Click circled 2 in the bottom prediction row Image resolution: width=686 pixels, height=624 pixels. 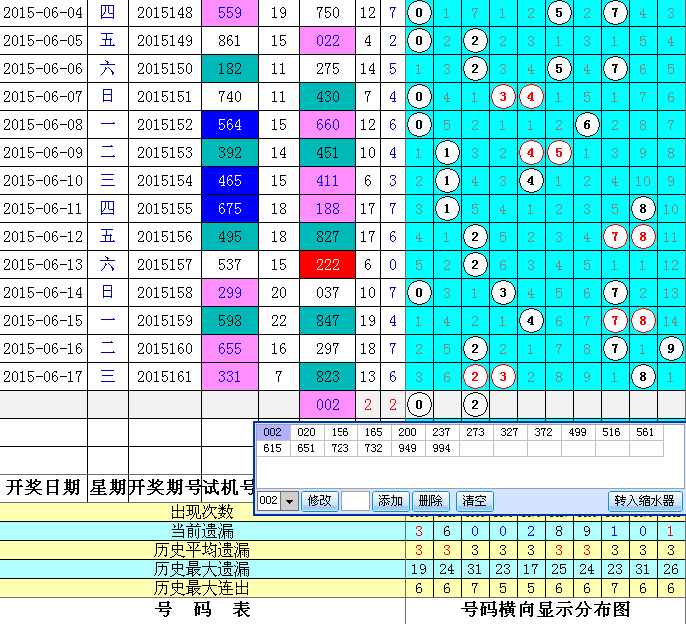click(475, 405)
